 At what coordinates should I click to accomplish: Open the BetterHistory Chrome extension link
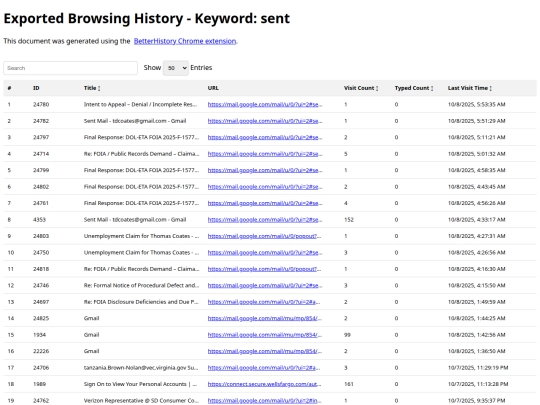[x=185, y=41]
